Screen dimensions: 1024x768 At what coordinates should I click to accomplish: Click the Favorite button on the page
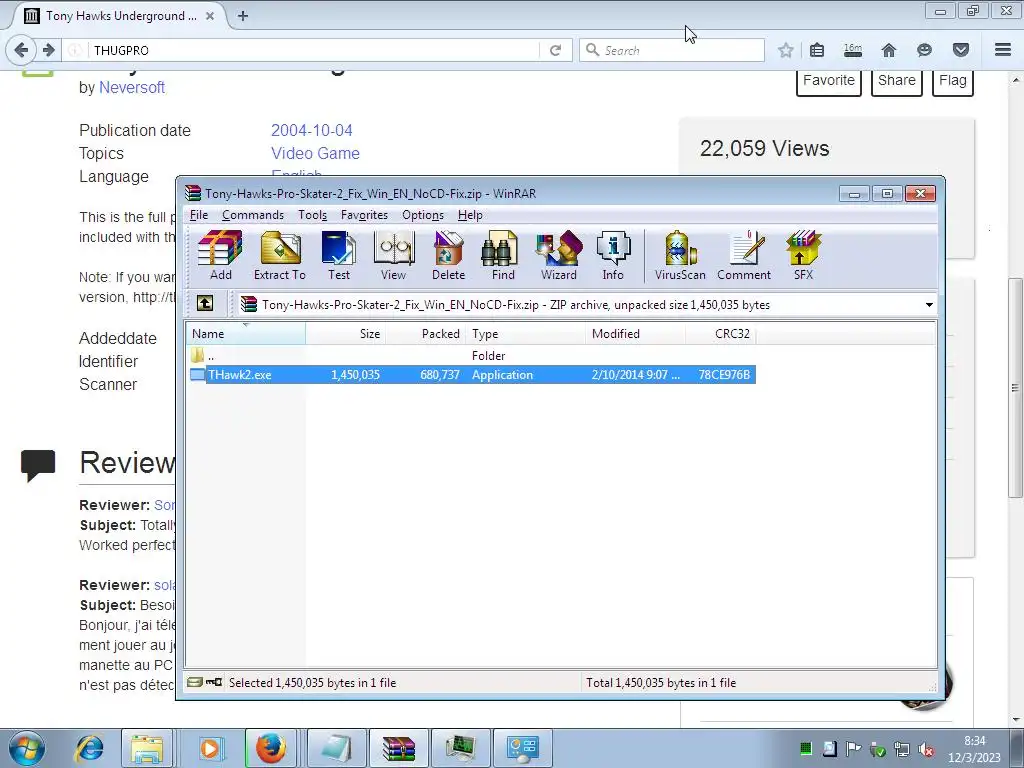click(x=829, y=82)
